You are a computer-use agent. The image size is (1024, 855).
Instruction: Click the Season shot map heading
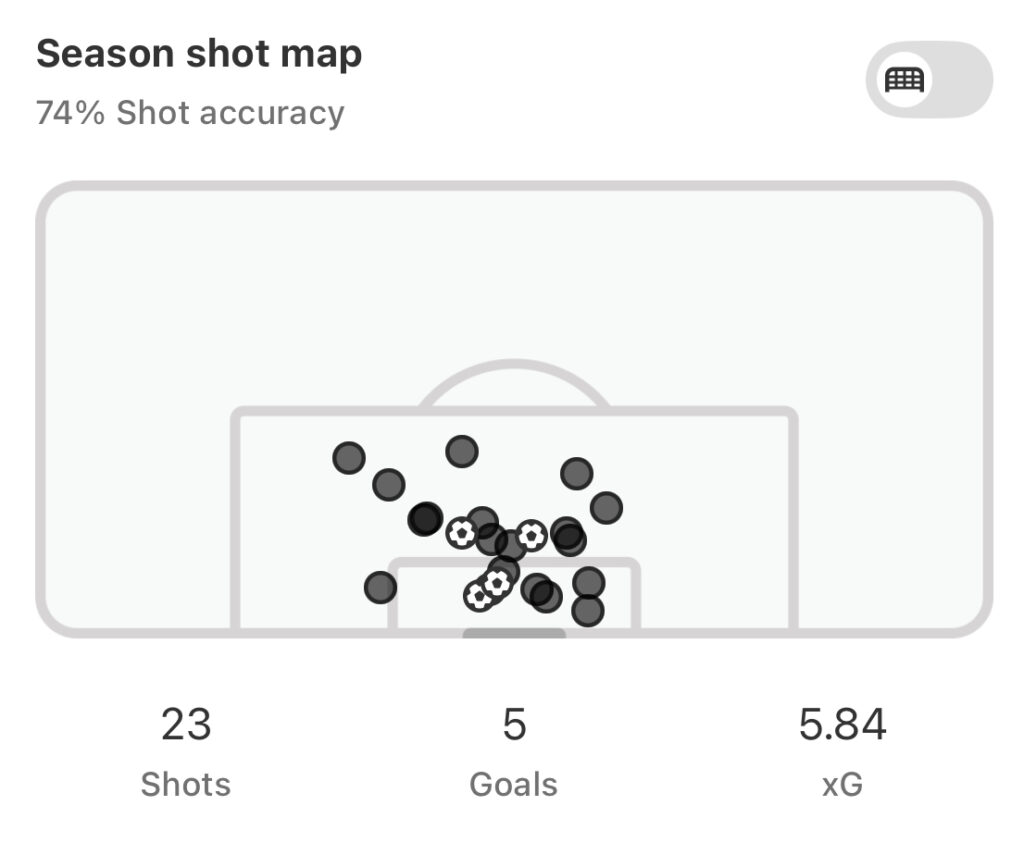199,54
